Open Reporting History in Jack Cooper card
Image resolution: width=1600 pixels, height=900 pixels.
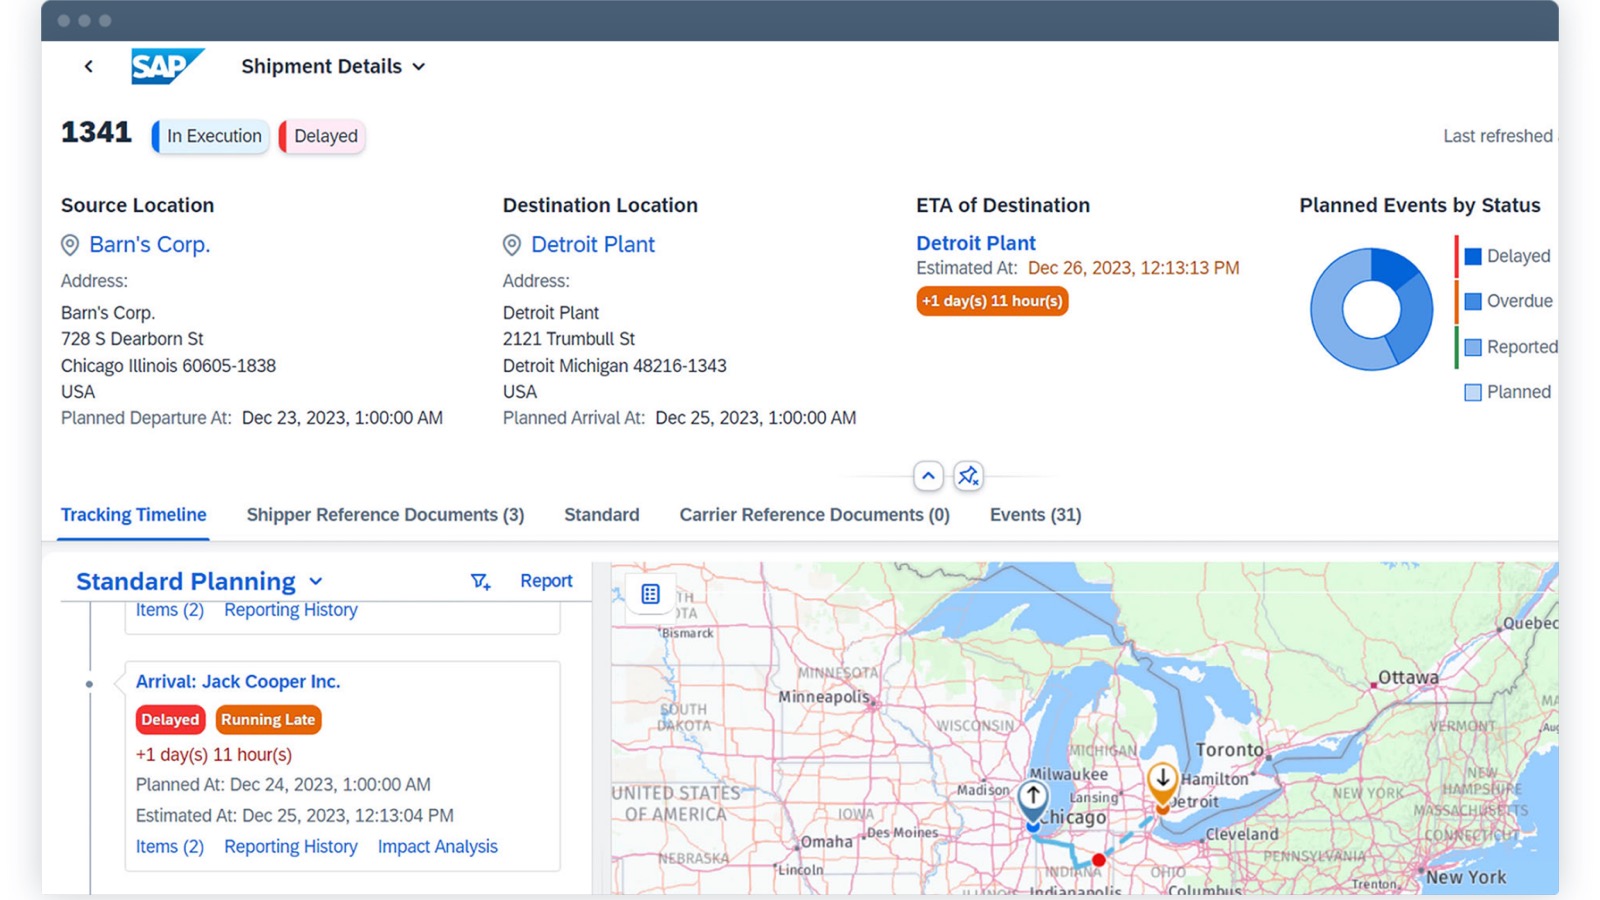(291, 847)
